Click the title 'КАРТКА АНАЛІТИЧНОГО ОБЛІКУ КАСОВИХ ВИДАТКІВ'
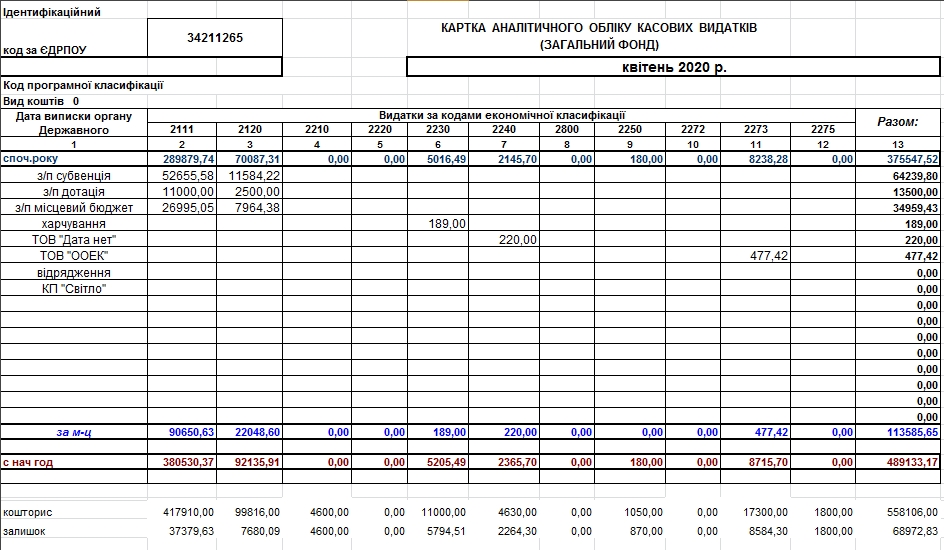 (x=599, y=28)
